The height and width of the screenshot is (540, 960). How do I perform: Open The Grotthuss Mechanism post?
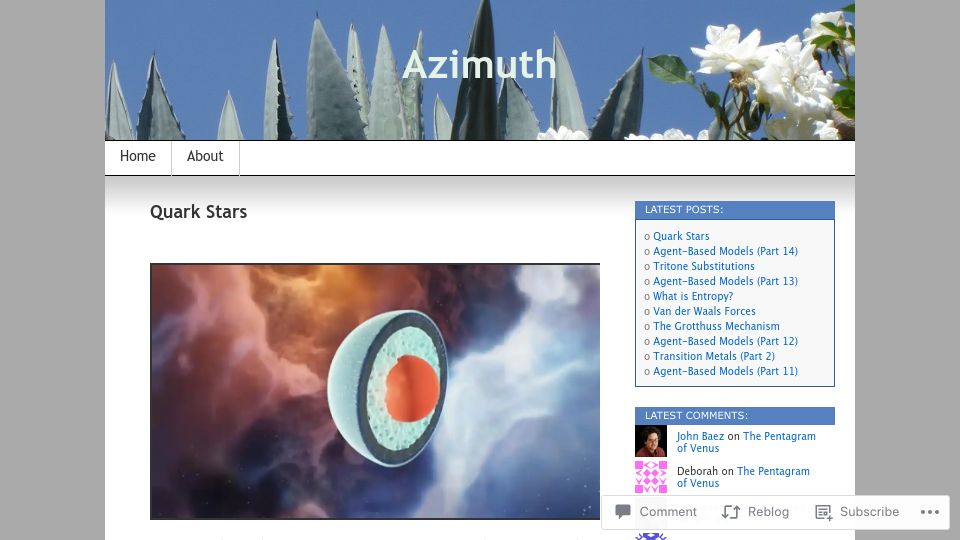(x=716, y=326)
